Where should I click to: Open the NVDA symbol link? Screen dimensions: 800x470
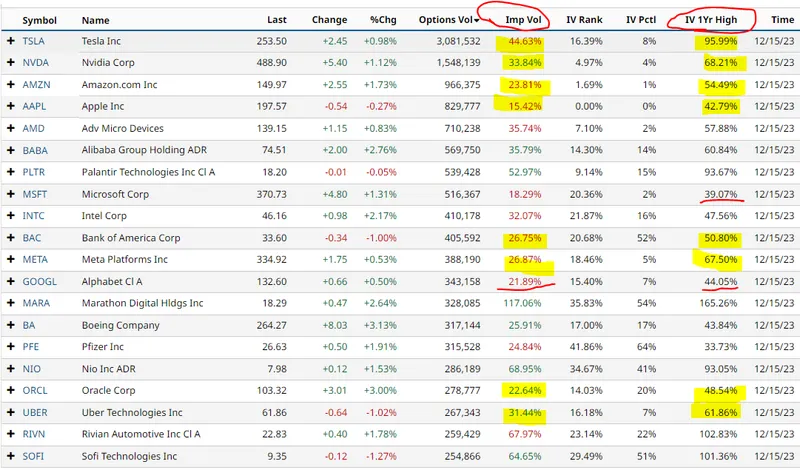point(36,62)
